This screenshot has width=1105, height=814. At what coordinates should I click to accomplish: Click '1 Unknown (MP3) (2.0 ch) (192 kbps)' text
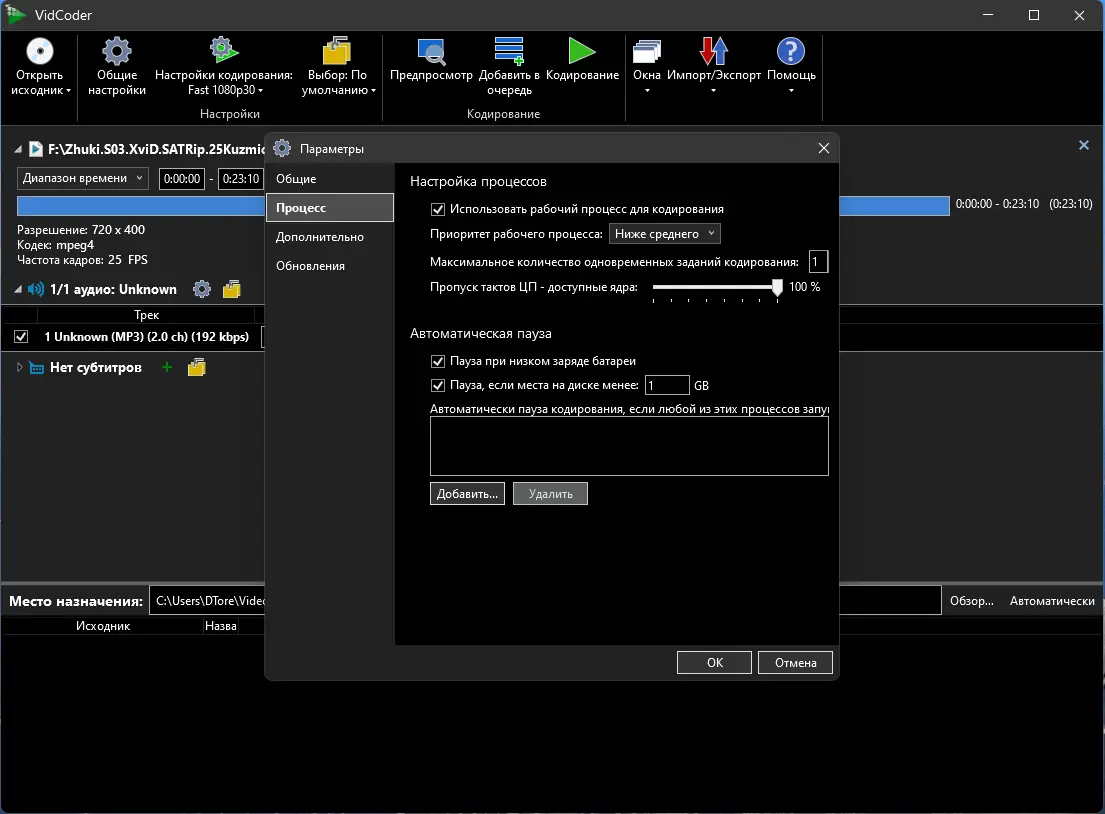pyautogui.click(x=147, y=337)
